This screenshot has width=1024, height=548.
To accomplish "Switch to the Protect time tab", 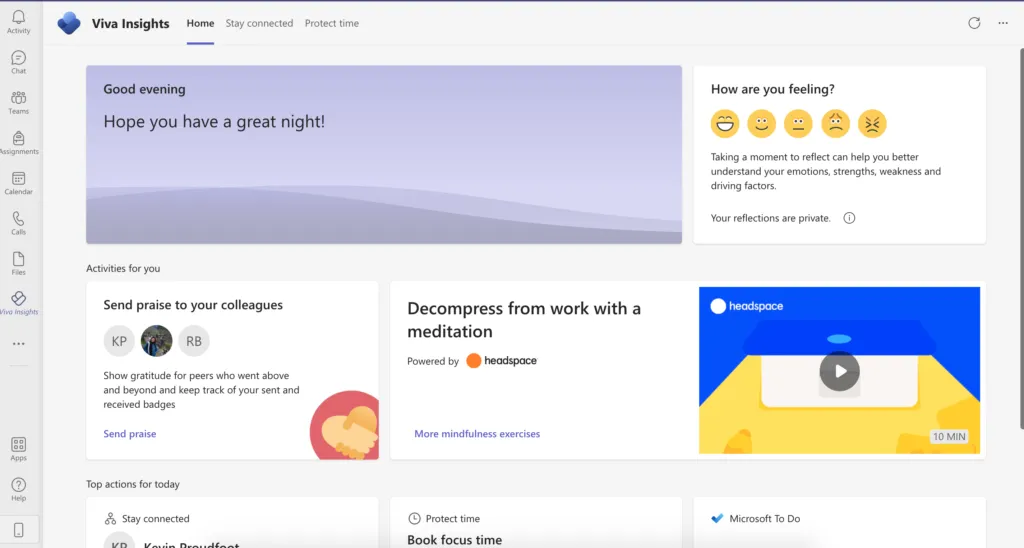I will [332, 23].
